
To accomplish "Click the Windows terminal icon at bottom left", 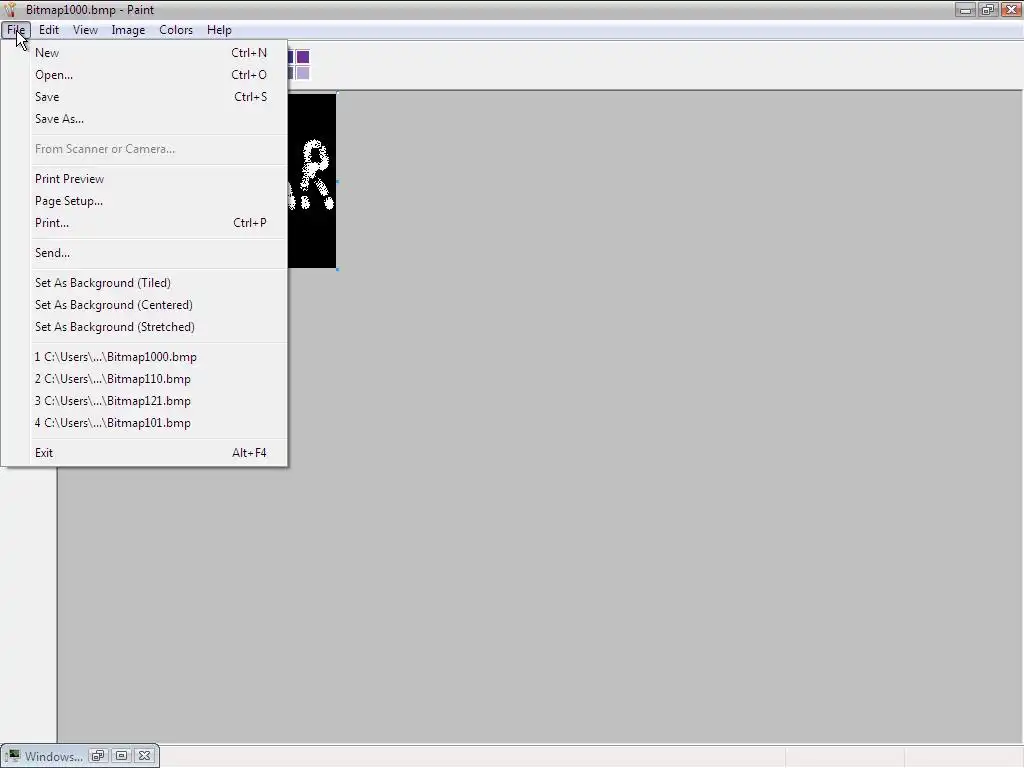I will point(13,756).
